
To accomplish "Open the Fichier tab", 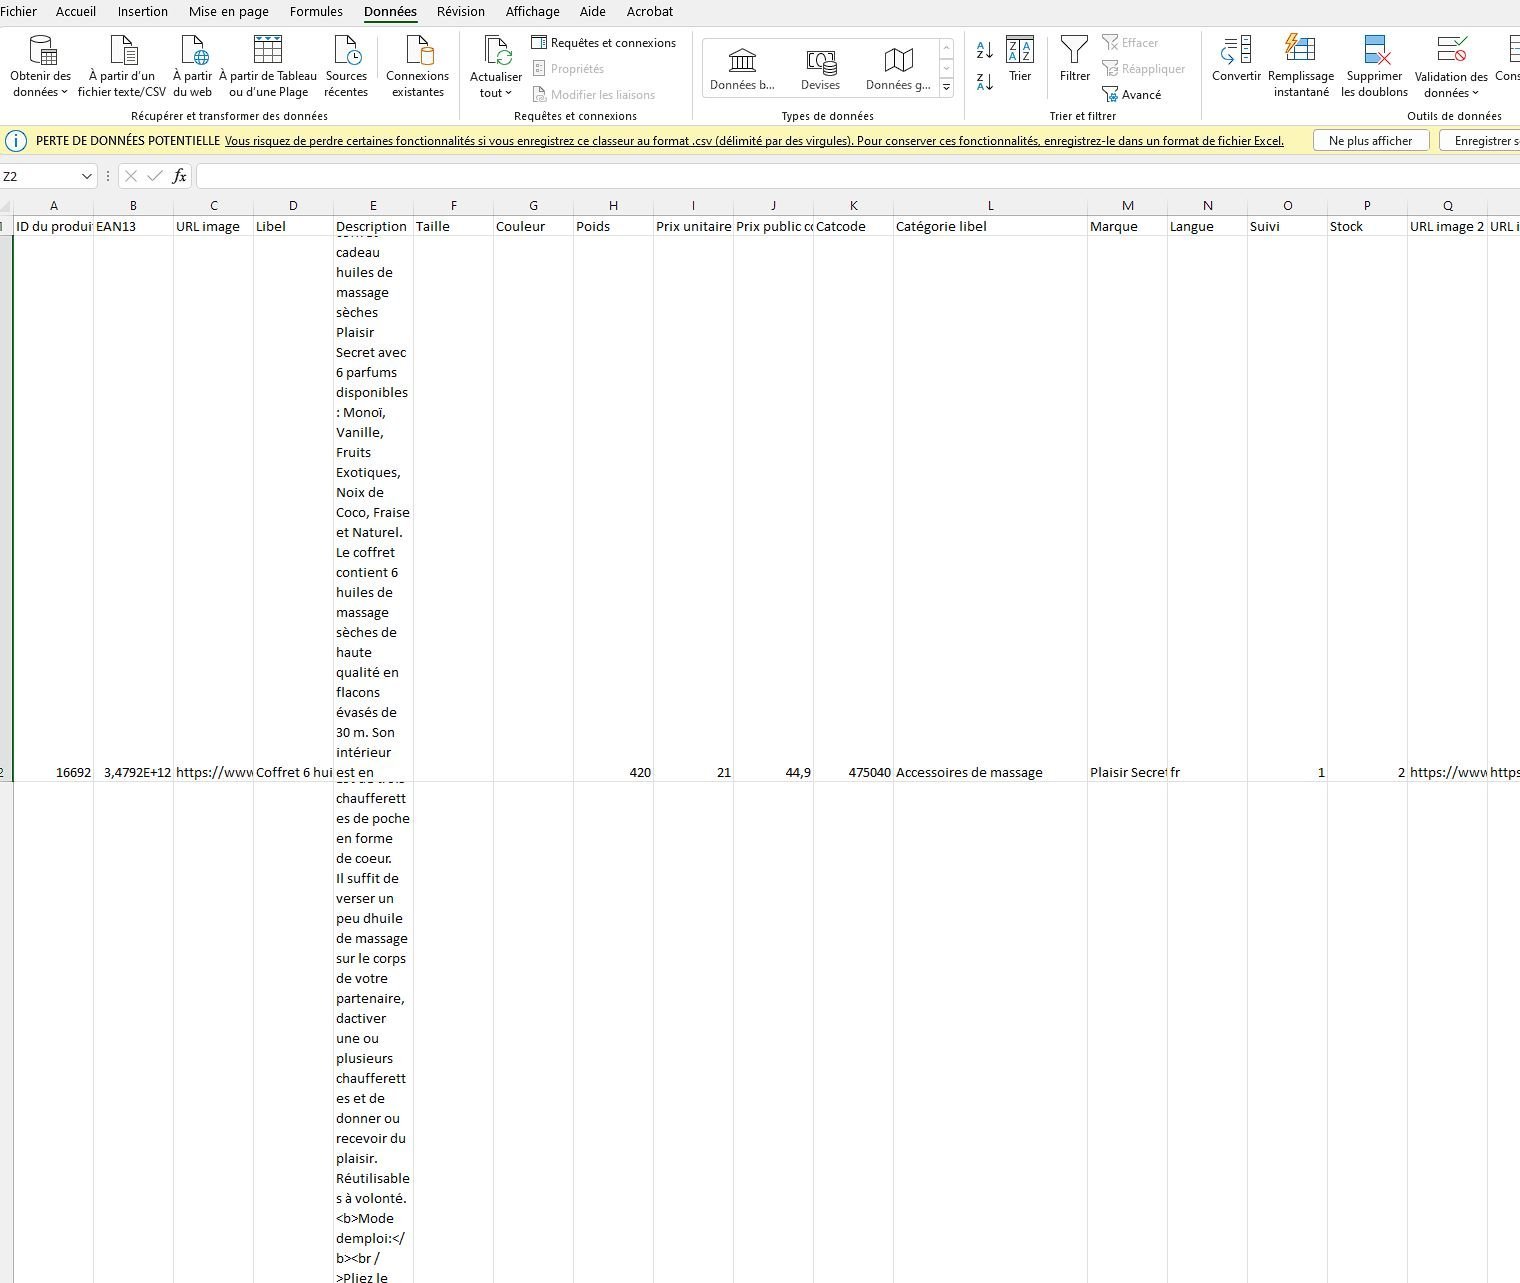I will [x=19, y=12].
